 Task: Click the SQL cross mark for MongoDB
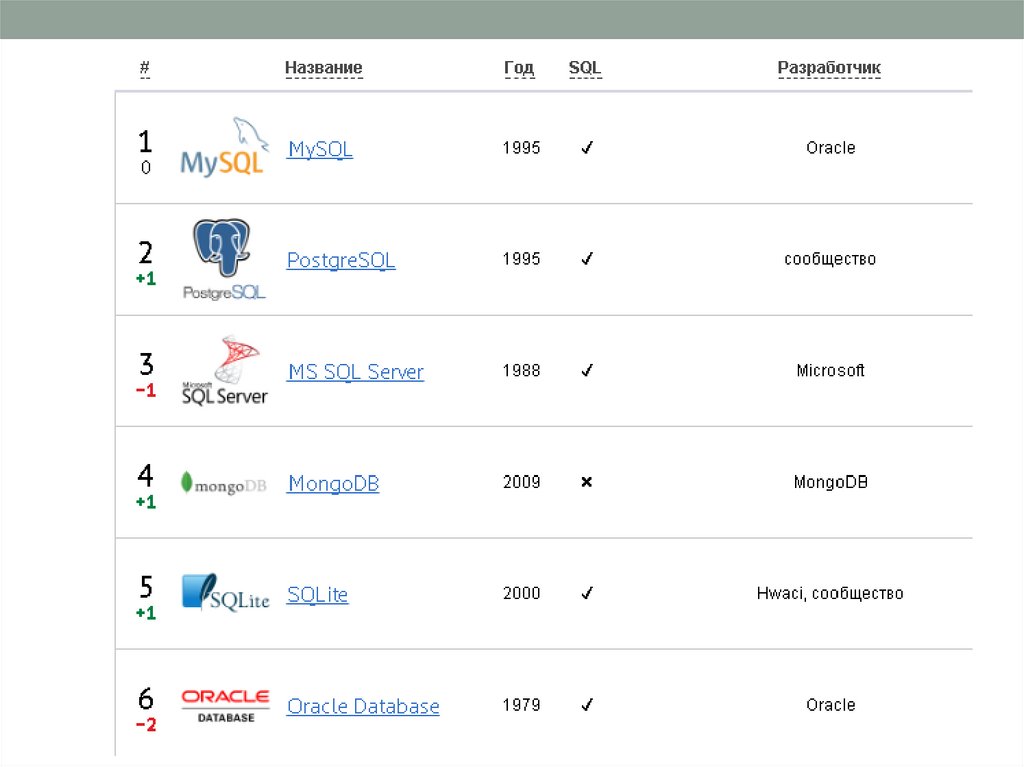pos(587,482)
